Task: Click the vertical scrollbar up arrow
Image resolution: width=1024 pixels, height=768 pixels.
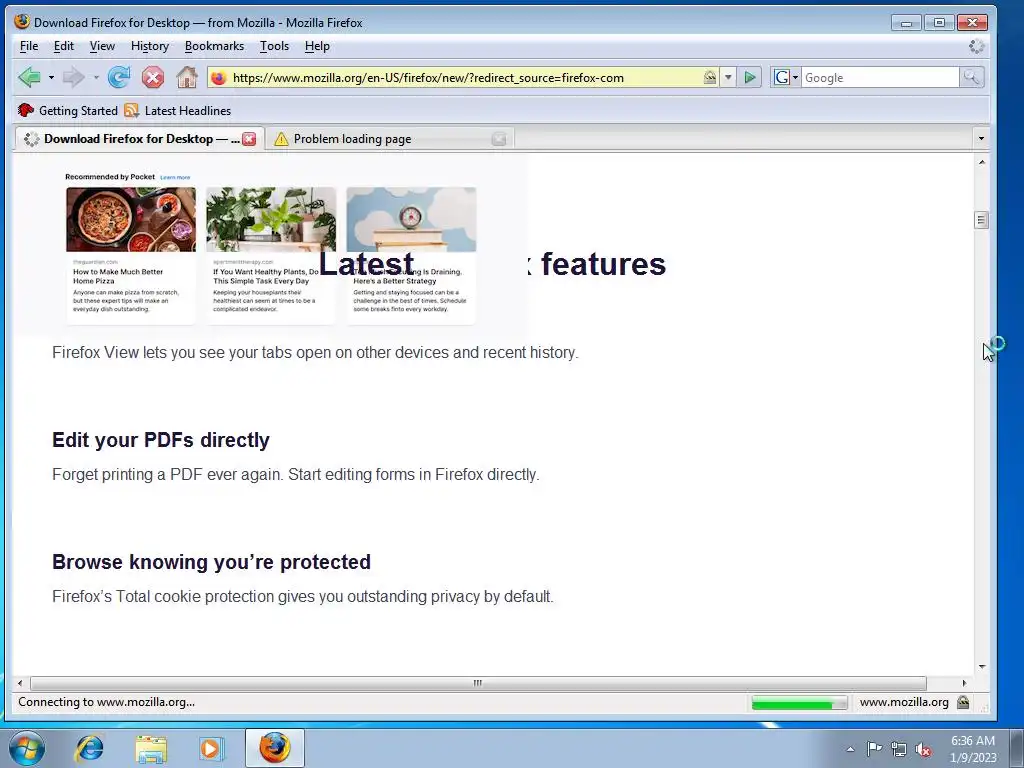Action: [x=981, y=162]
